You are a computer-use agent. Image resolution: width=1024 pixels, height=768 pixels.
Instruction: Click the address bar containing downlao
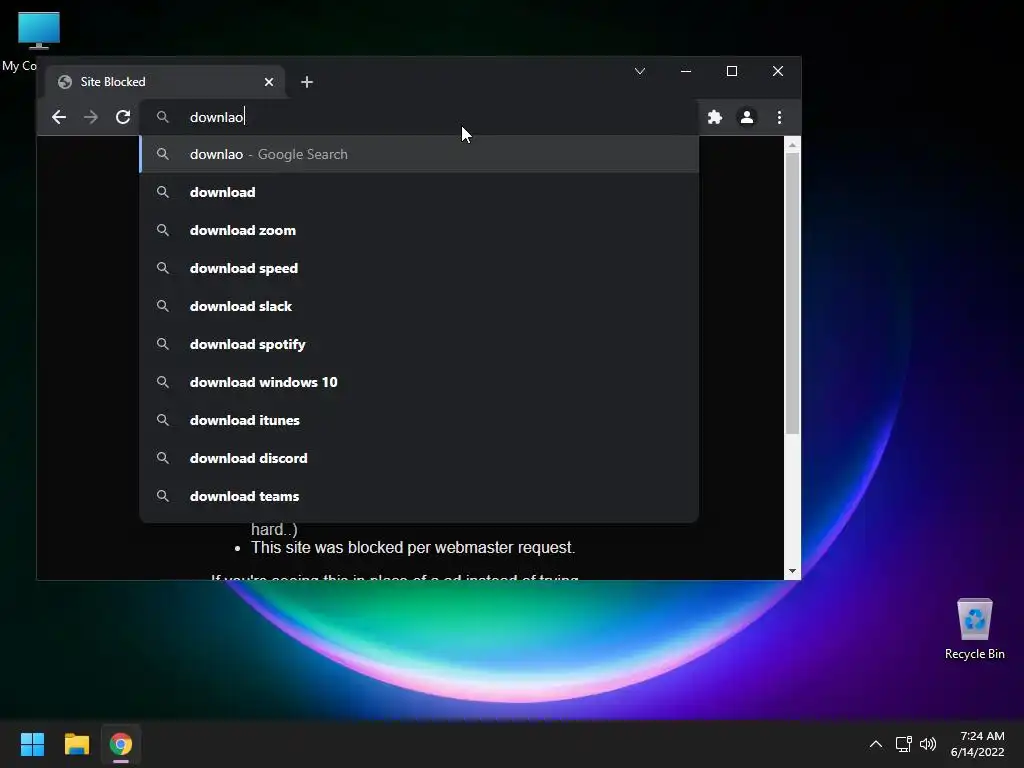click(x=419, y=117)
